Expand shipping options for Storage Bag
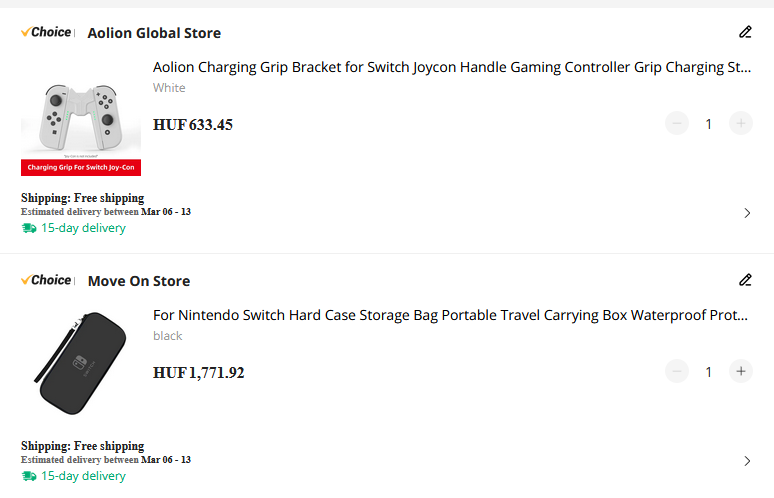 point(747,461)
